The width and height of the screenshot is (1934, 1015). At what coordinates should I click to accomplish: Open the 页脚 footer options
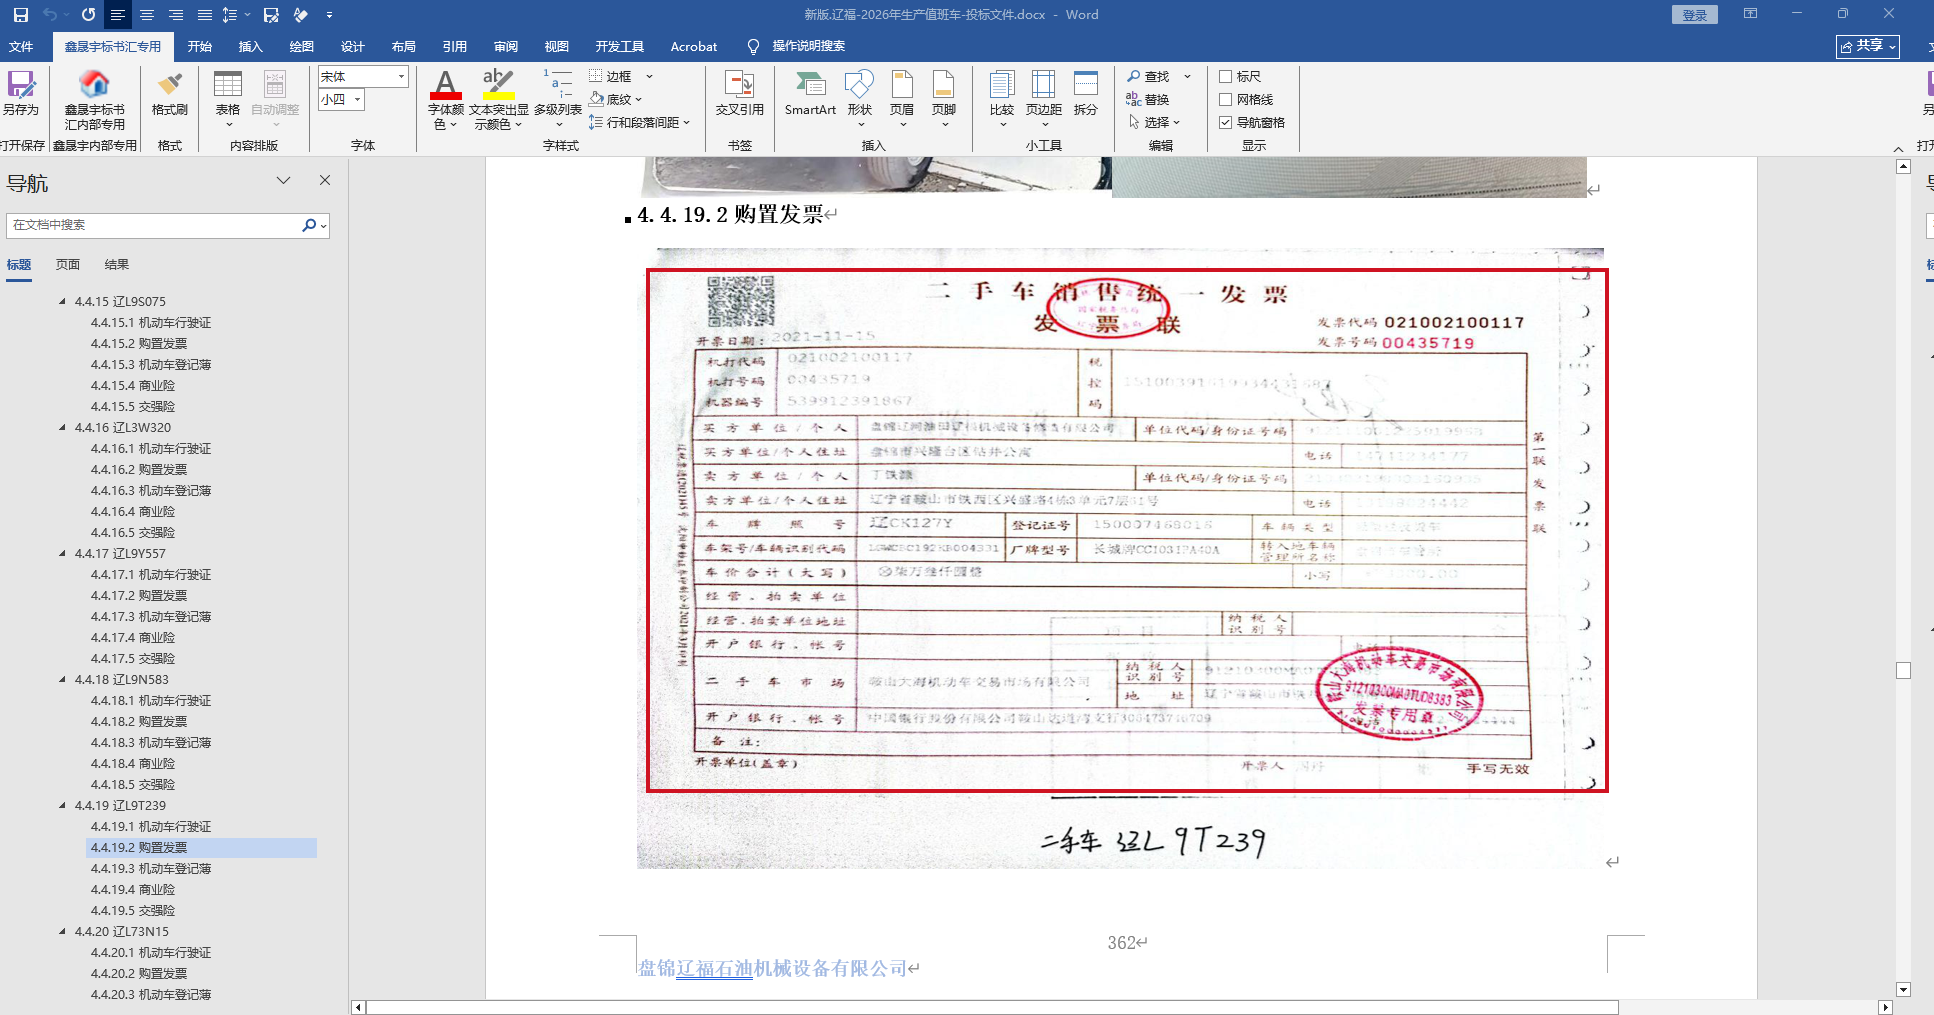point(944,99)
